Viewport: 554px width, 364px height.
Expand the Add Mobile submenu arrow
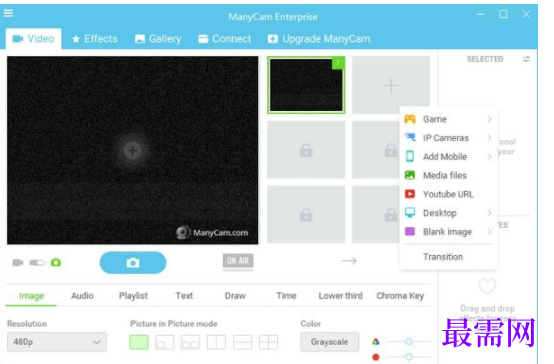click(489, 157)
